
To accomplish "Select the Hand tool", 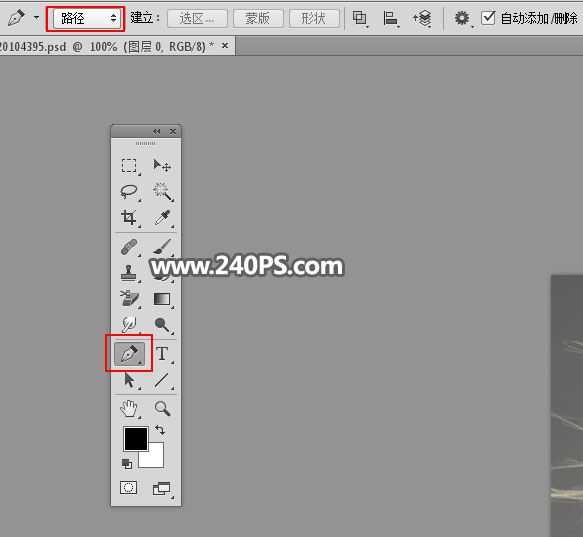I will (129, 408).
